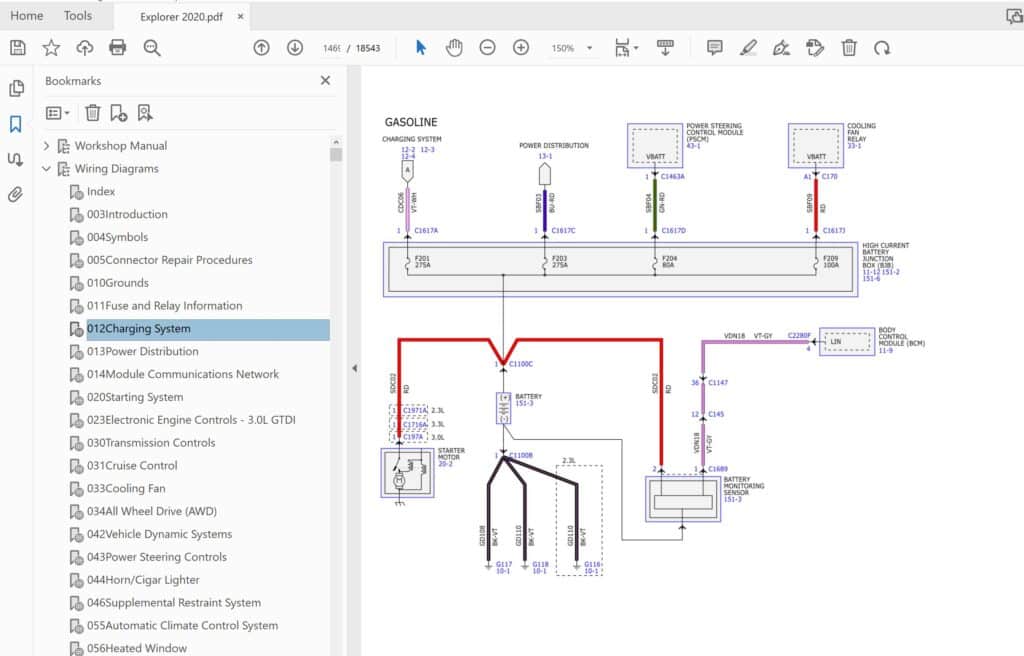Toggle the Bookmarks panel icon in sidebar

[16, 124]
